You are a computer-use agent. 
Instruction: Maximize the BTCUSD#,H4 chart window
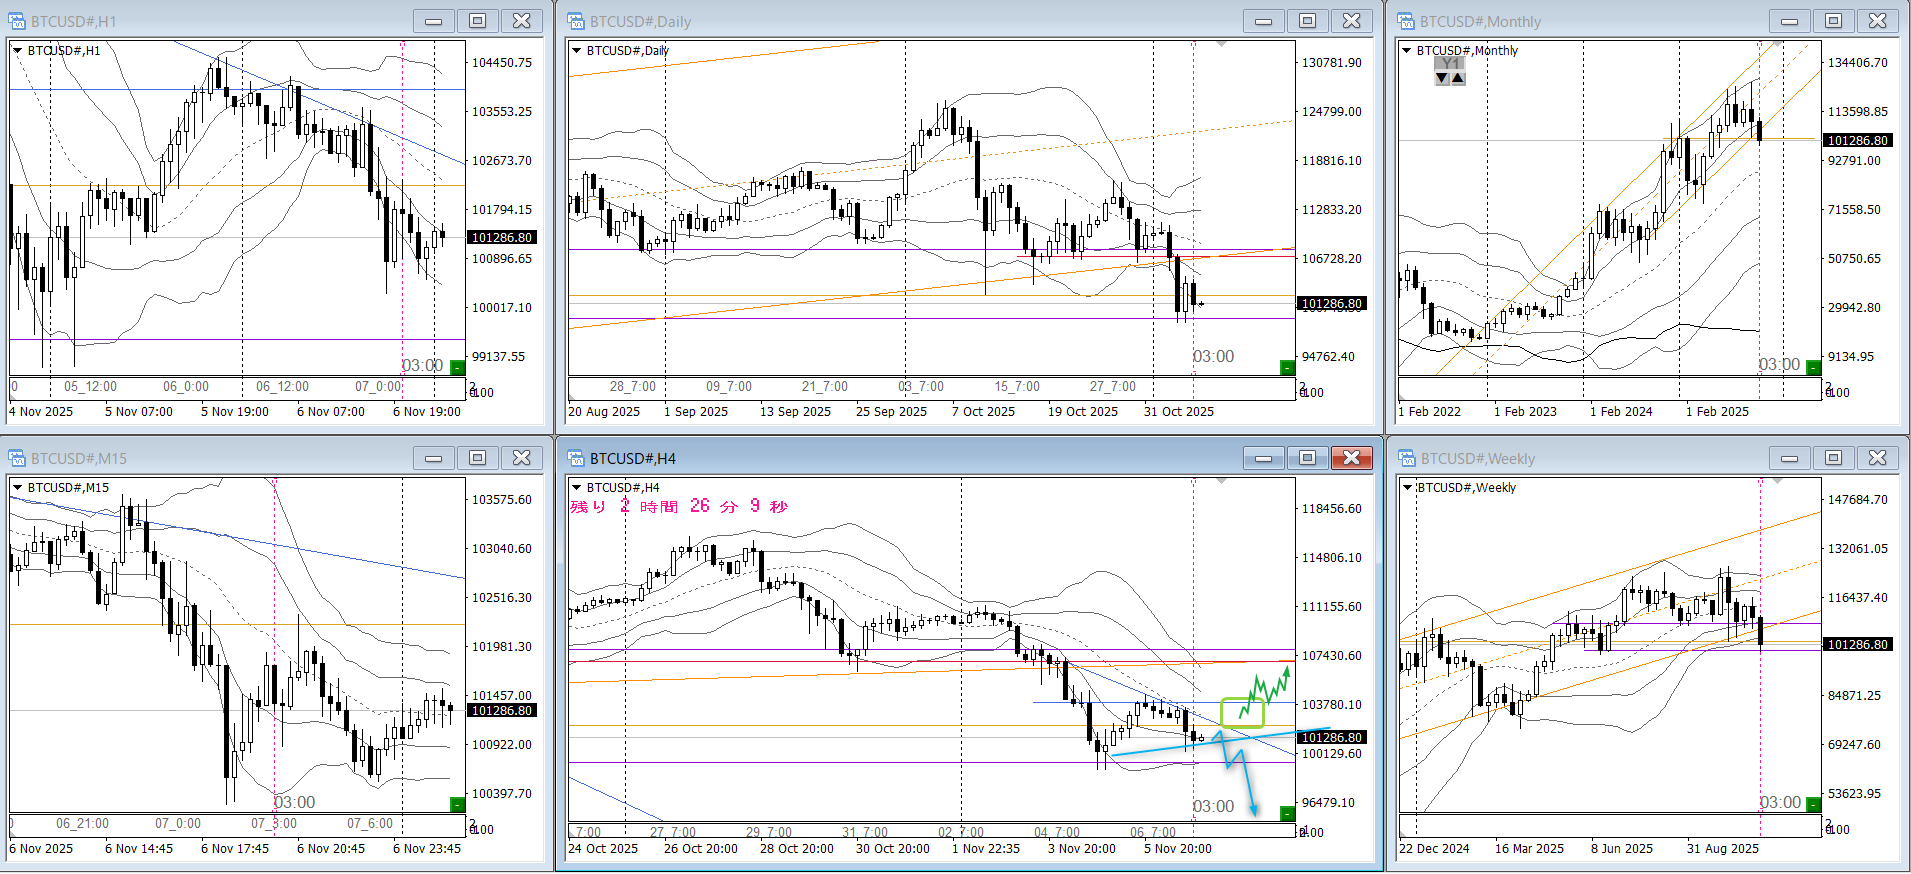[1307, 458]
